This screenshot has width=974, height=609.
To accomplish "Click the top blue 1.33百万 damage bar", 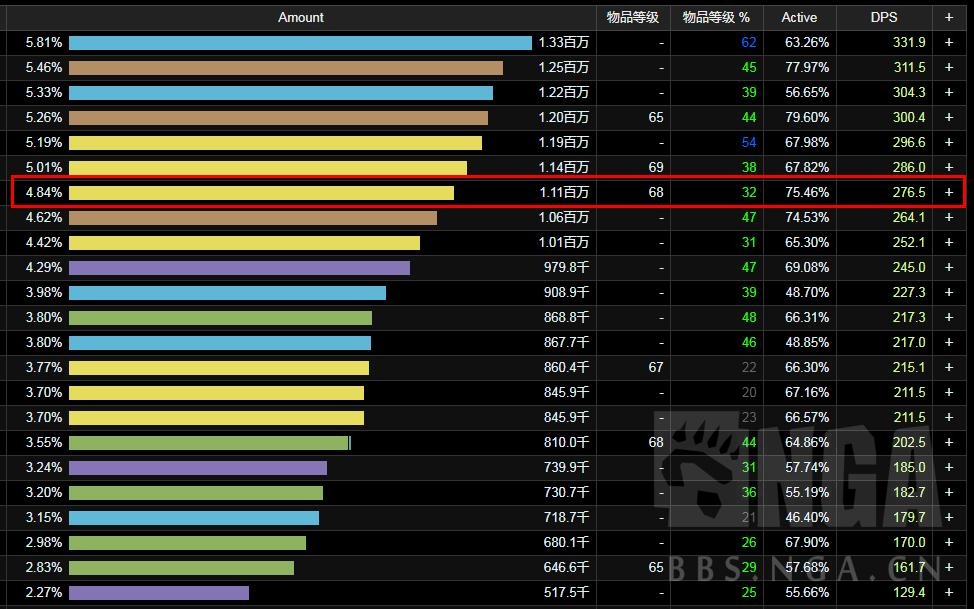I will click(x=300, y=43).
